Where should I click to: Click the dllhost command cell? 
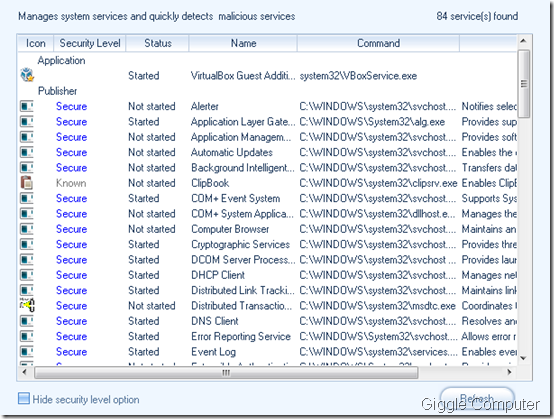378,214
